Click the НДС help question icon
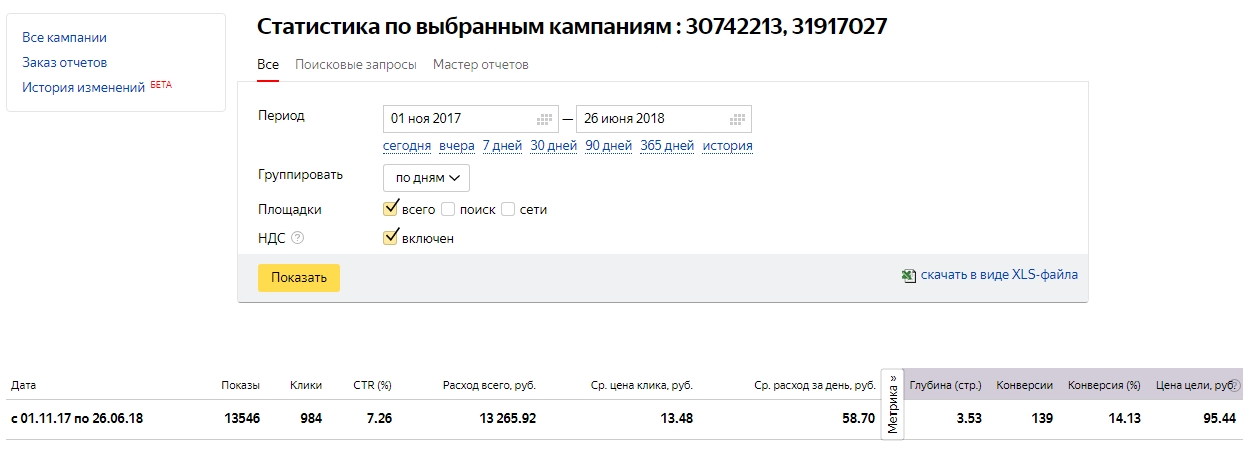 point(296,238)
